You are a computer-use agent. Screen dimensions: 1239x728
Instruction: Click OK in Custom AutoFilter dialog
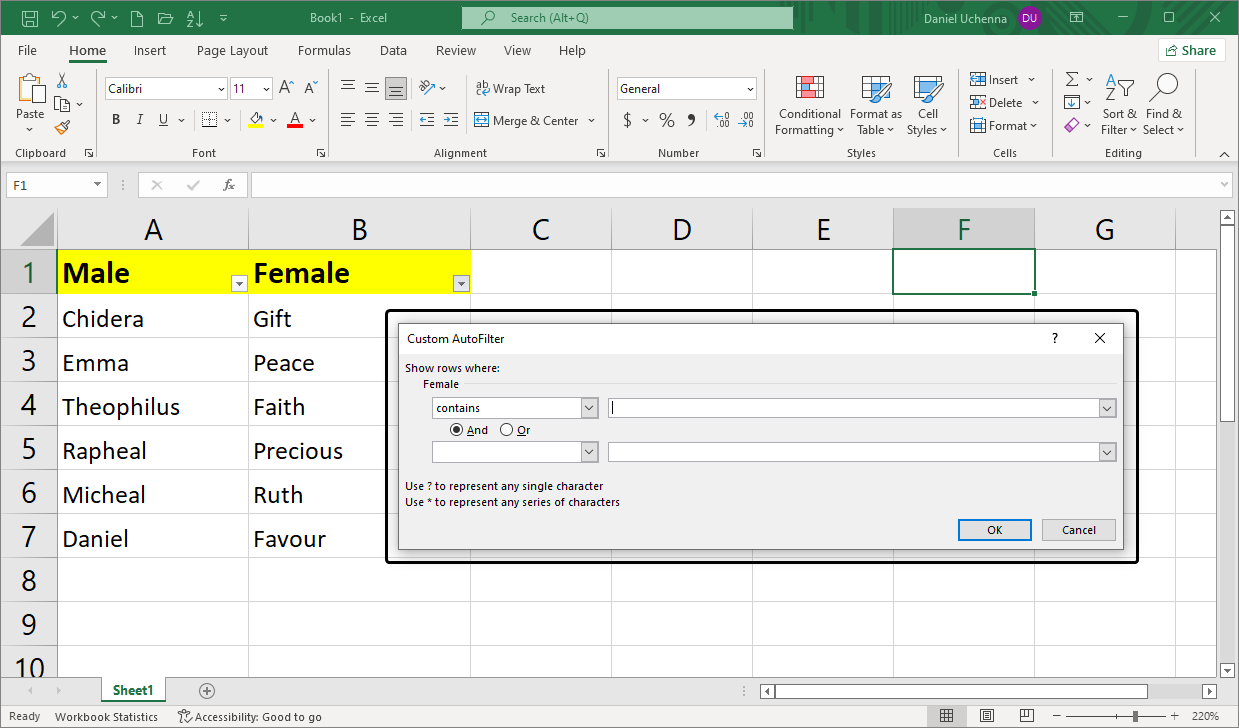pos(994,530)
